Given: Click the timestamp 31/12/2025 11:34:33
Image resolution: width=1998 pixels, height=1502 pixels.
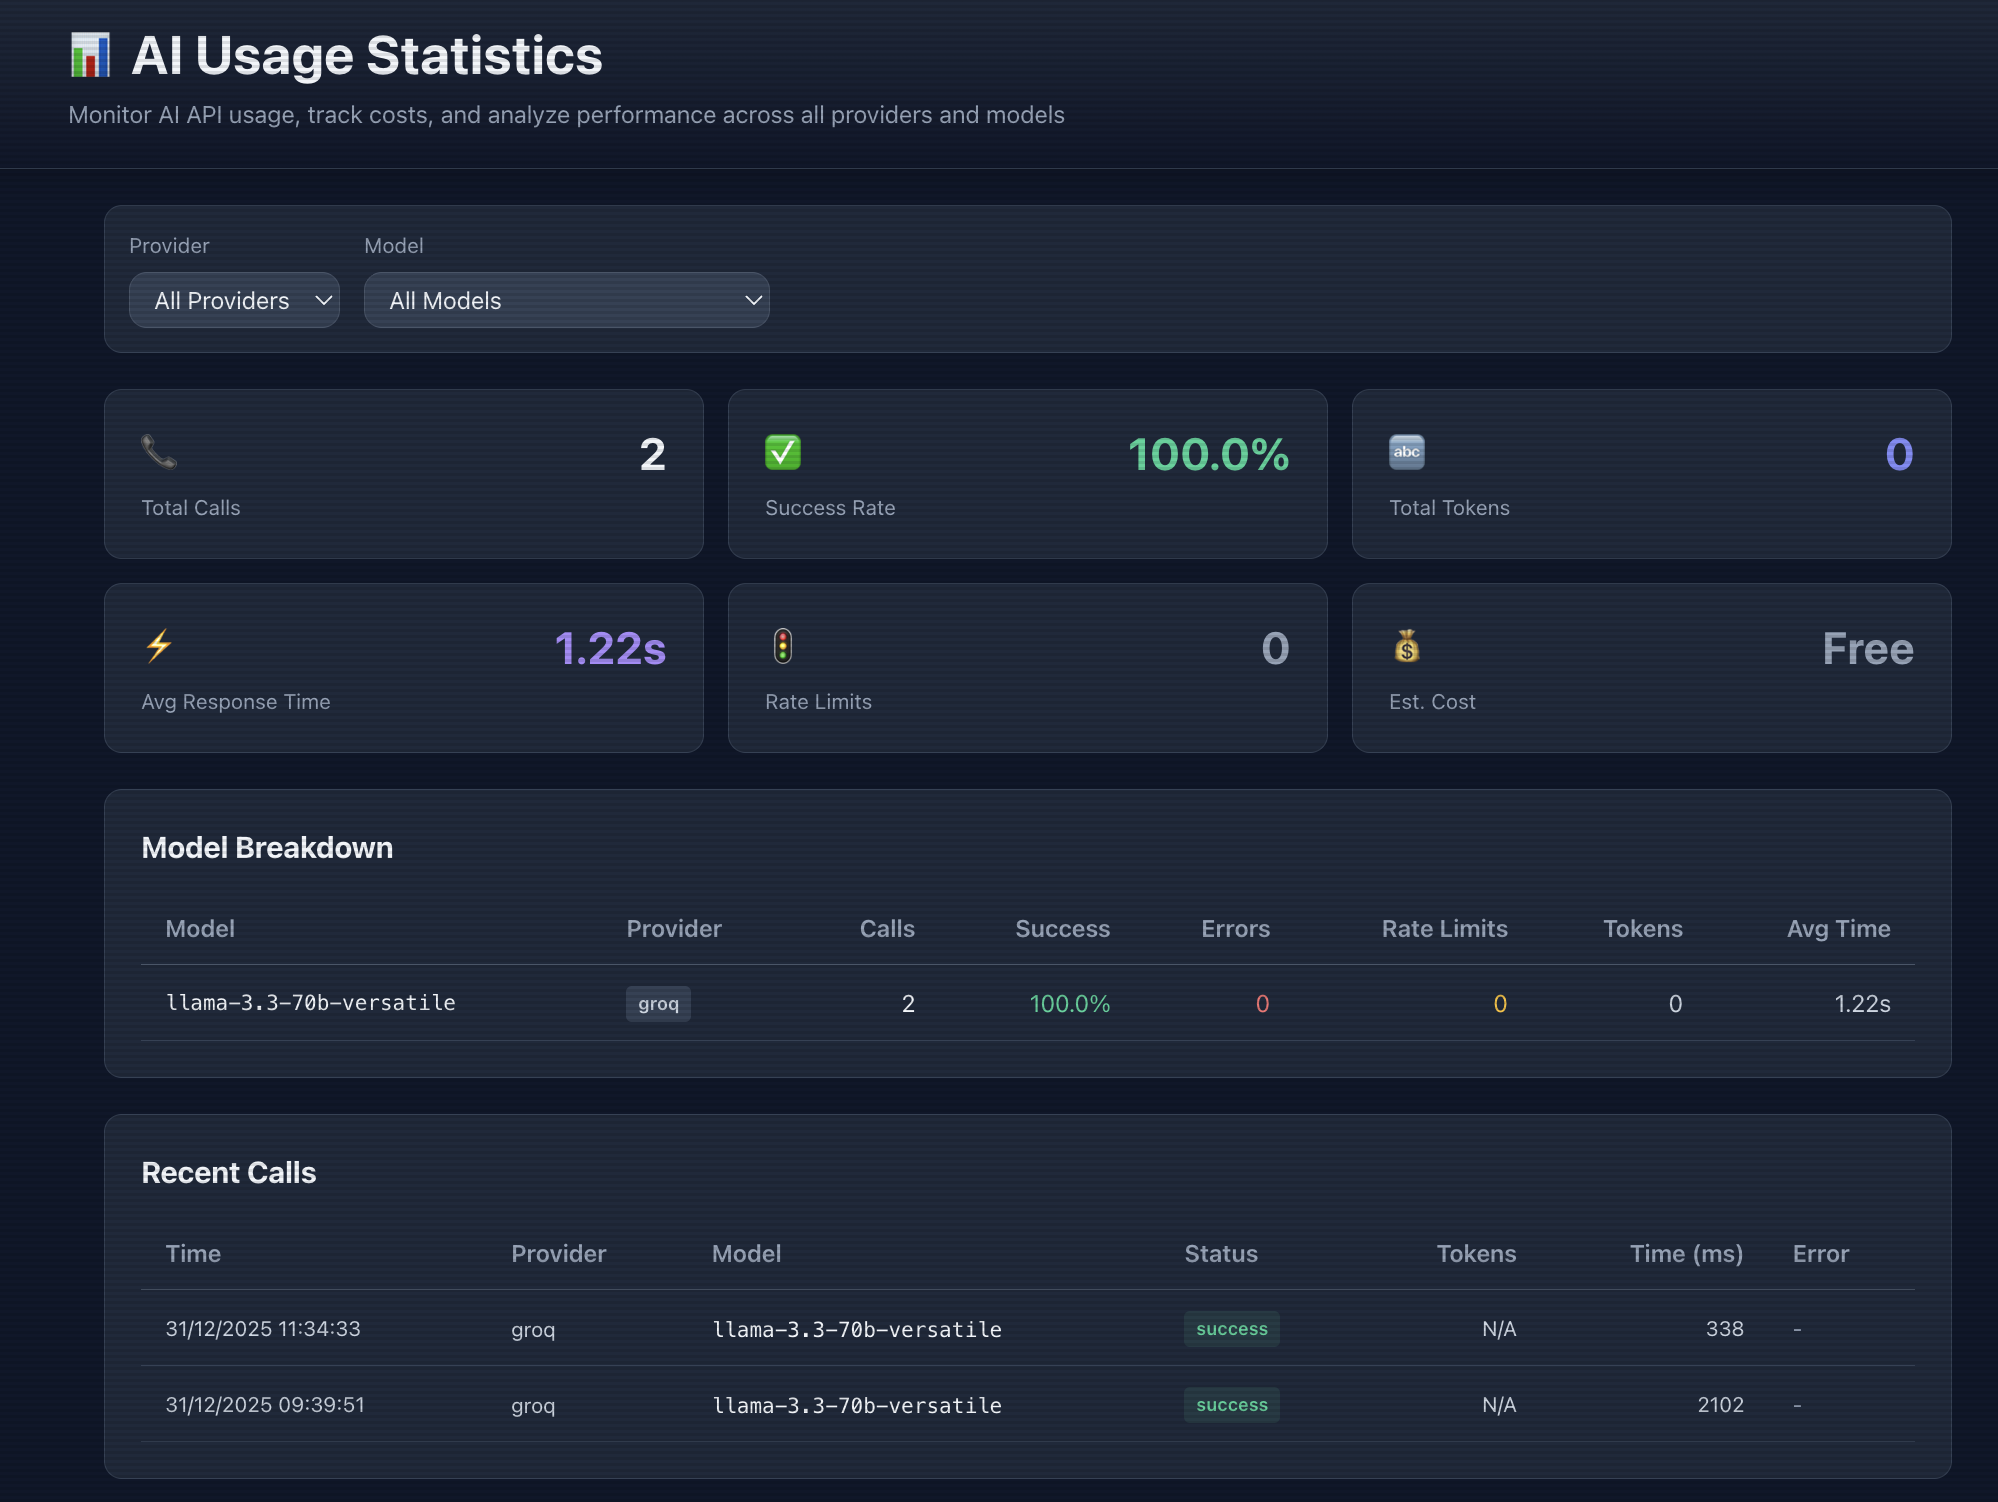Looking at the screenshot, I should click(x=263, y=1329).
